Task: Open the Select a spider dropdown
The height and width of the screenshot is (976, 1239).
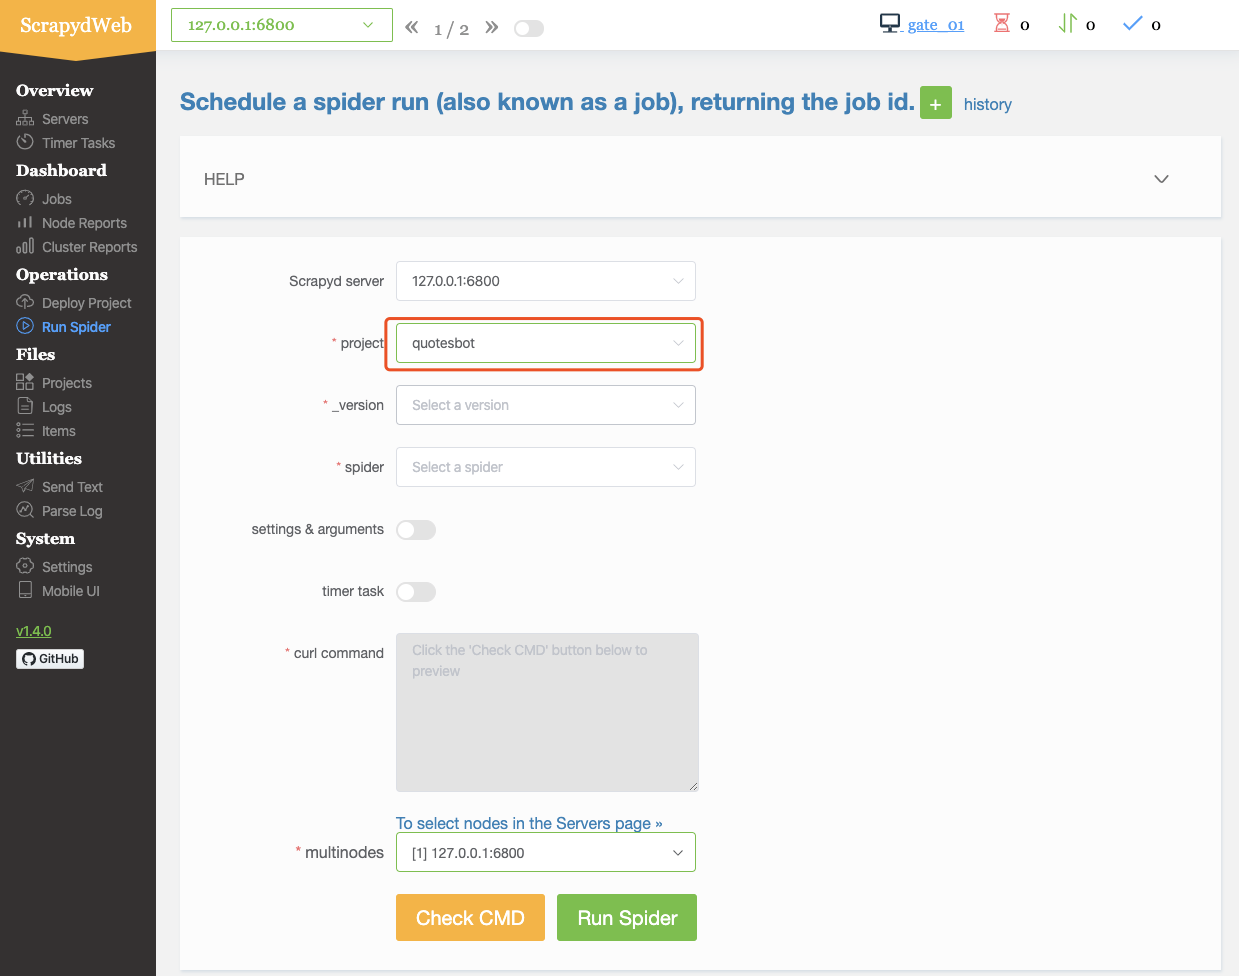Action: click(x=546, y=467)
